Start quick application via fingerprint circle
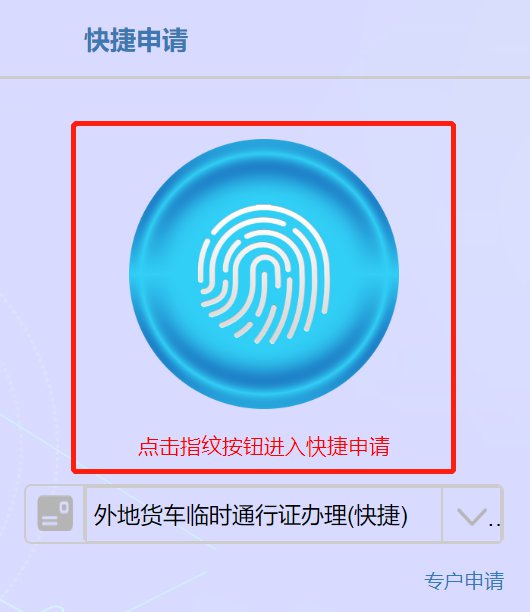Screen dimensions: 530x612 tap(264, 274)
